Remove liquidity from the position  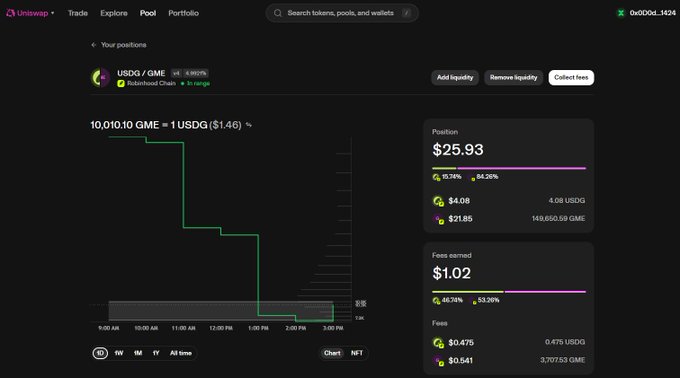(x=513, y=78)
